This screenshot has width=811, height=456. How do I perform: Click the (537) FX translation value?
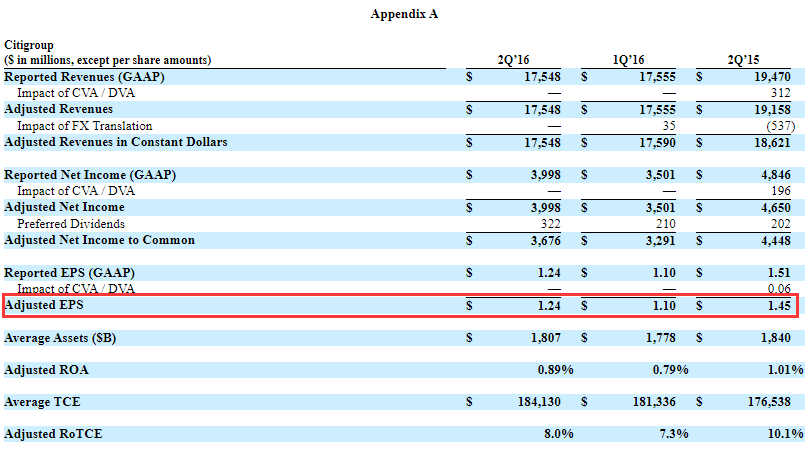780,126
